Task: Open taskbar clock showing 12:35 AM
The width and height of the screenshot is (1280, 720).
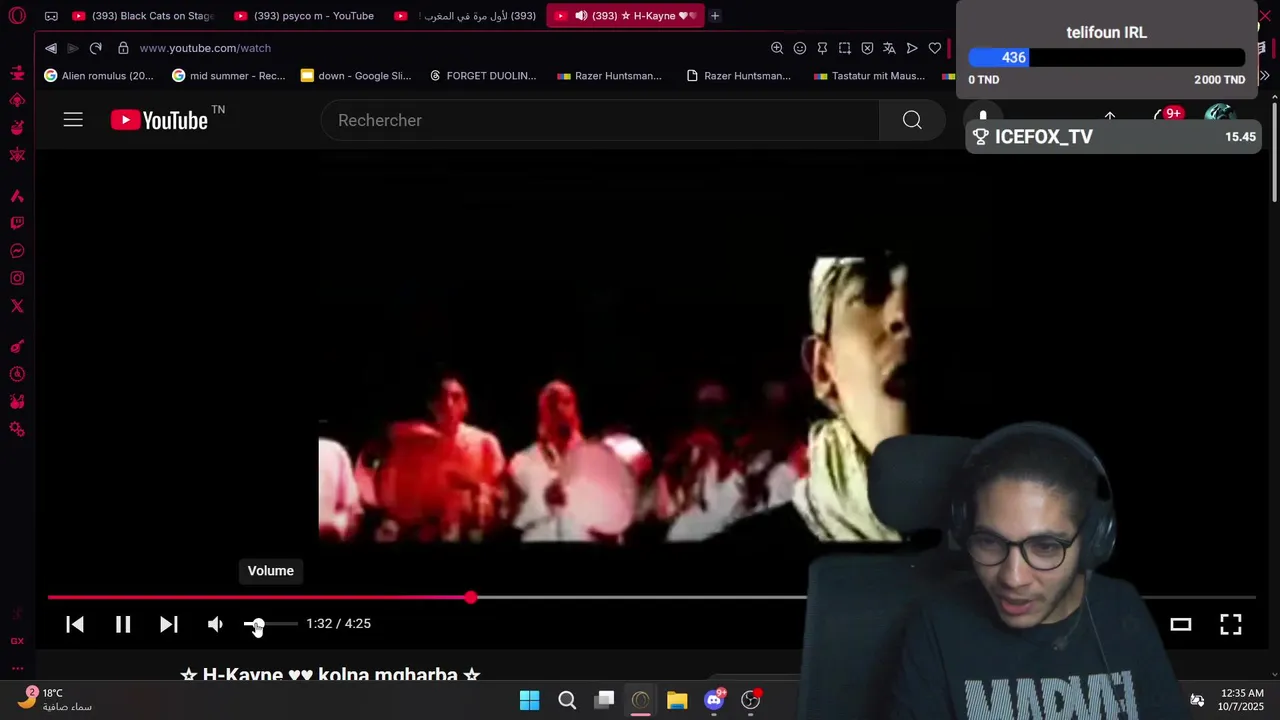Action: coord(1242,700)
